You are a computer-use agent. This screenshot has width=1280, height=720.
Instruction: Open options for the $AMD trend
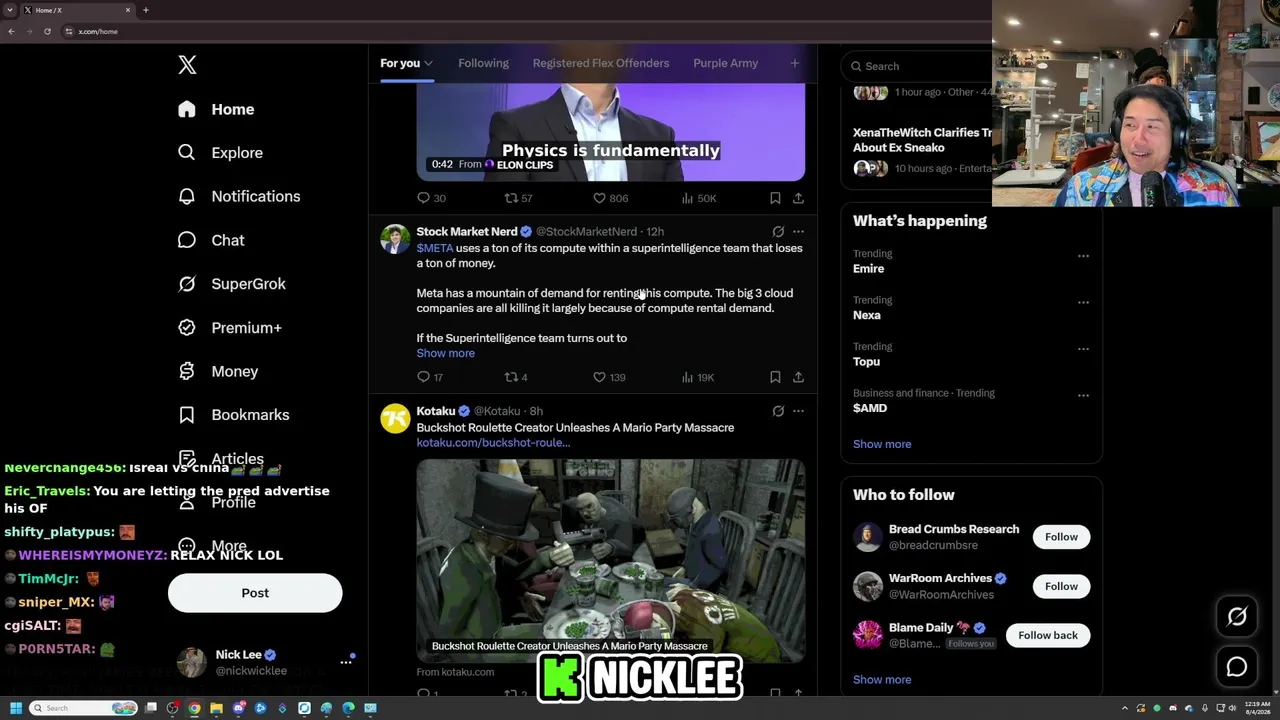click(x=1083, y=395)
